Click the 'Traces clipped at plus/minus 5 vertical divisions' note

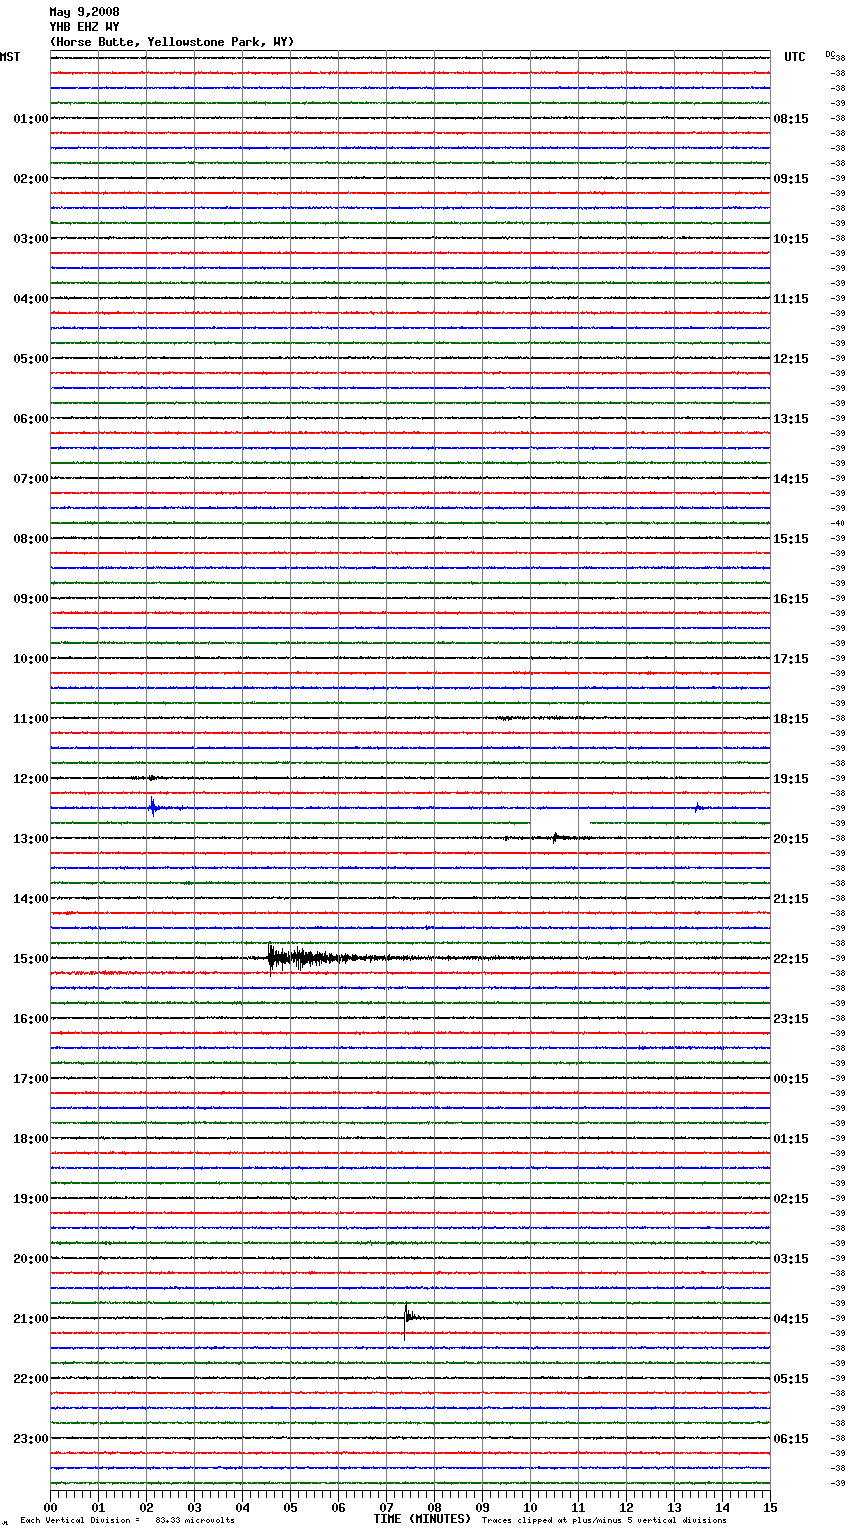[604, 1521]
